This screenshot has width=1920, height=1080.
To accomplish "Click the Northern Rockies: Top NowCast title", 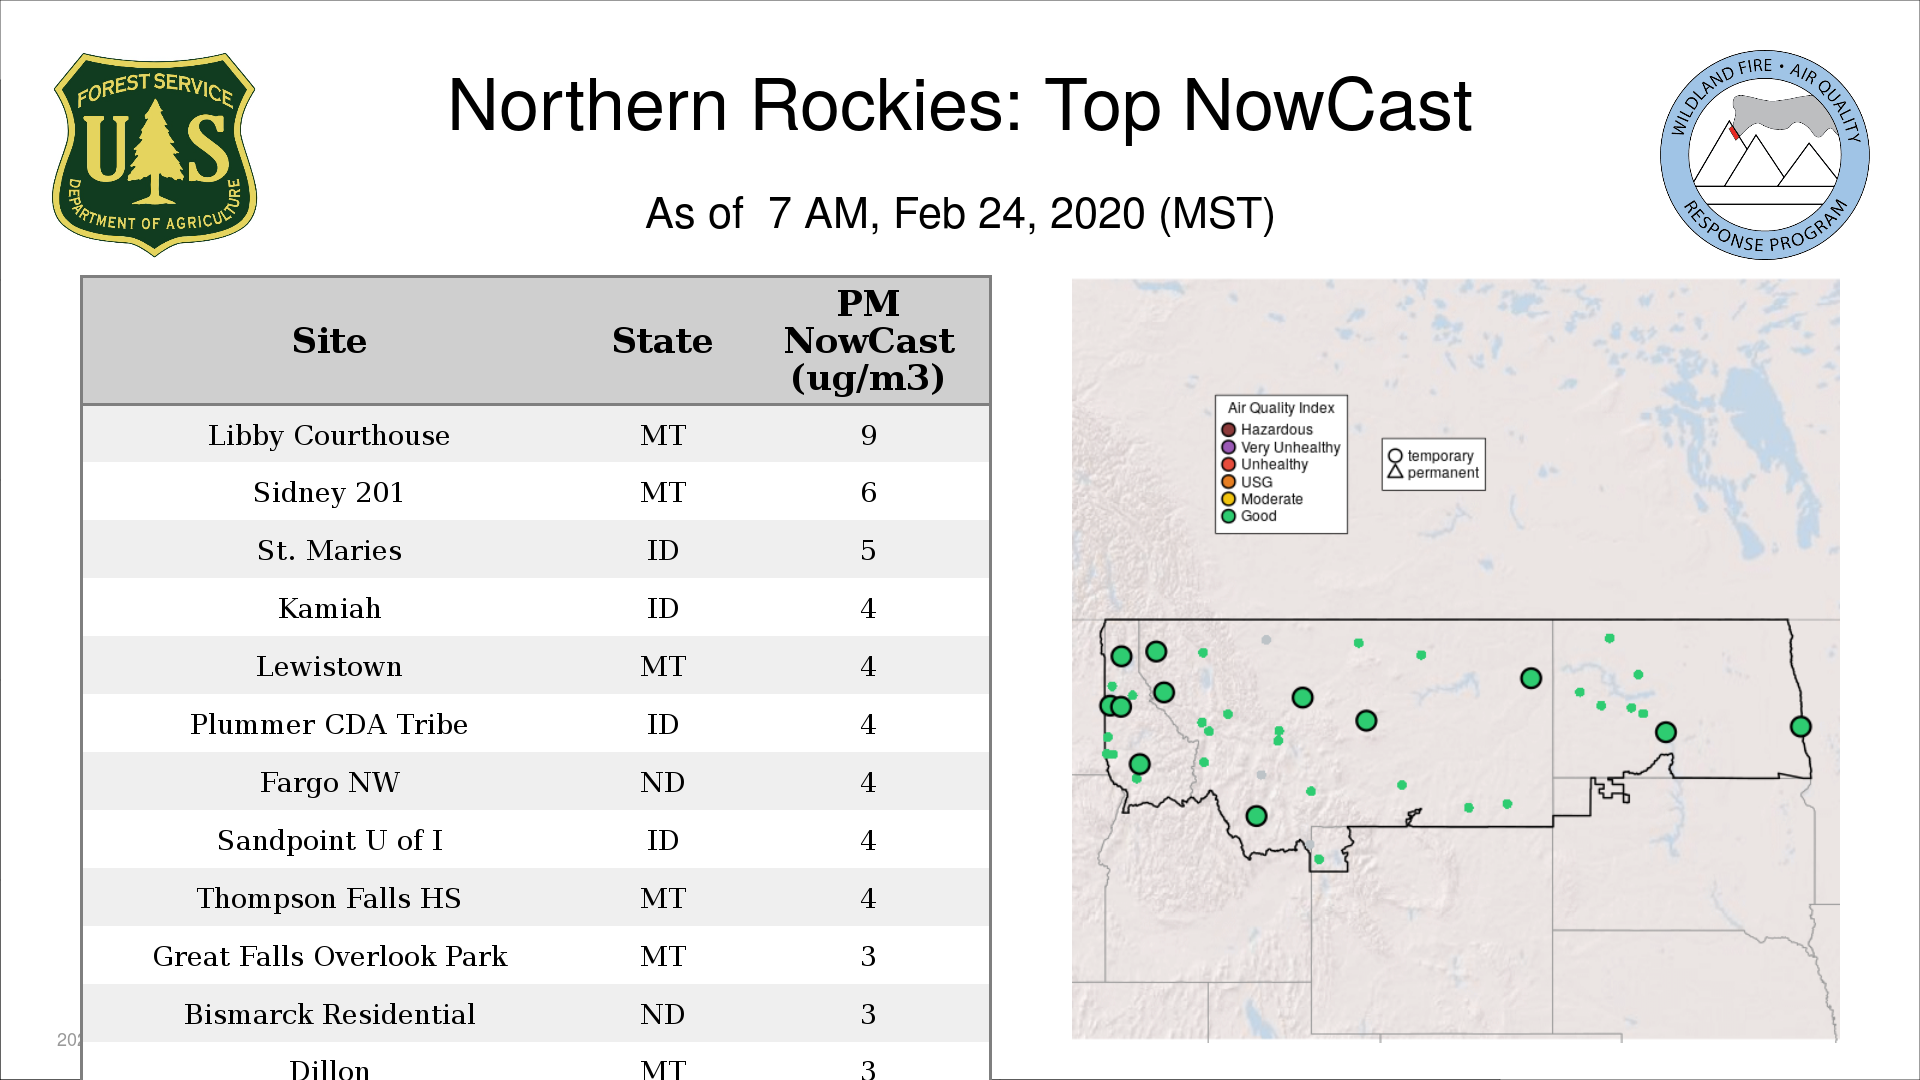I will 959,106.
